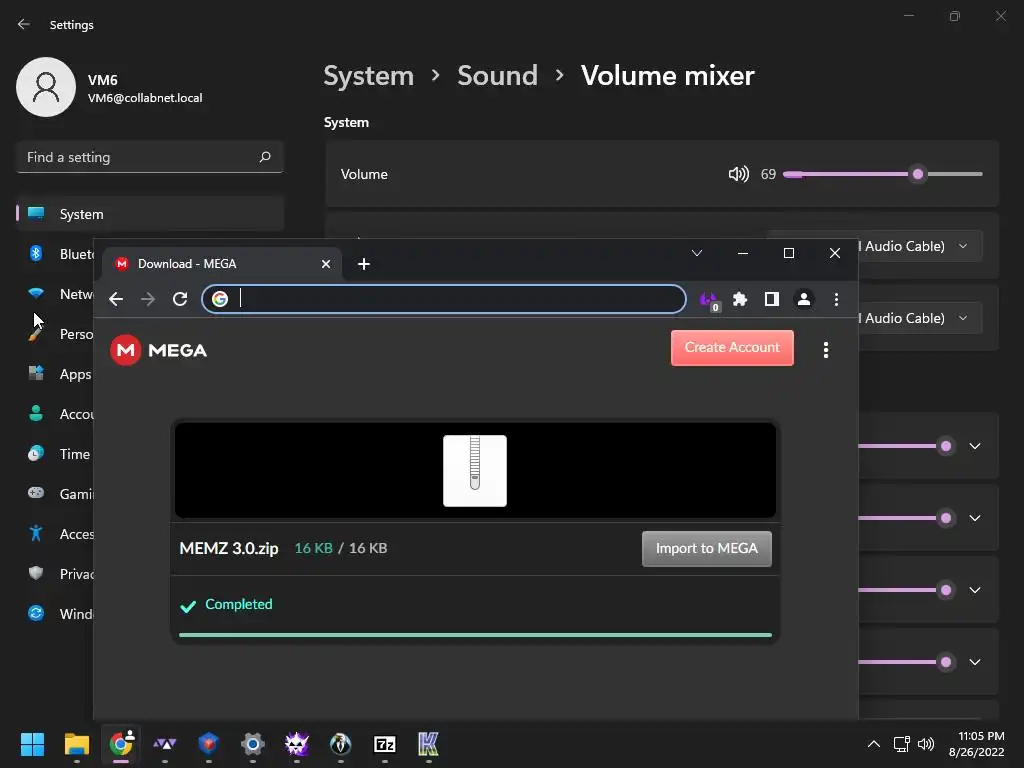Click the Chrome taskbar icon
The width and height of the screenshot is (1024, 768).
[x=121, y=744]
